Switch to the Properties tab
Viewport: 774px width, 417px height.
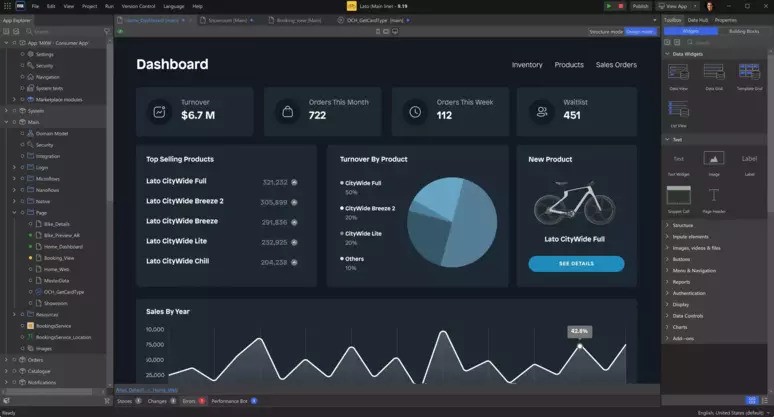725,19
